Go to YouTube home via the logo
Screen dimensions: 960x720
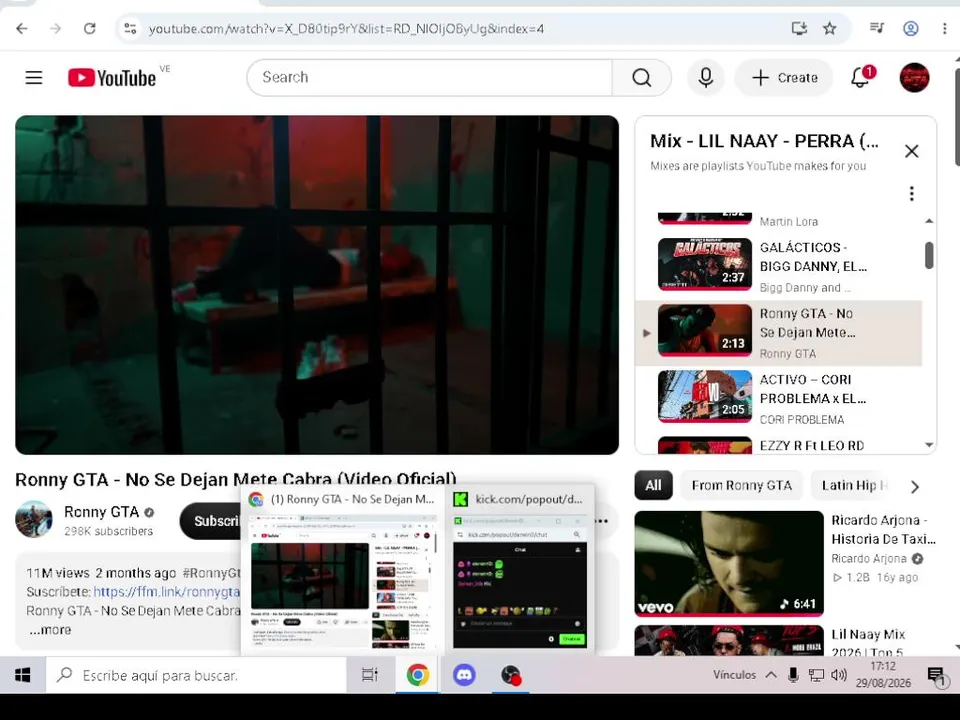click(112, 78)
